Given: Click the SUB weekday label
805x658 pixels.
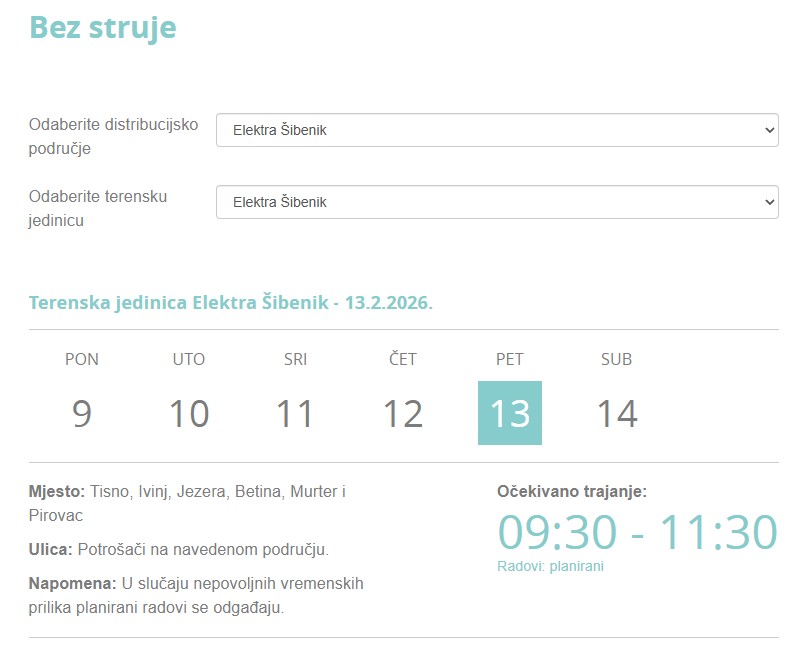Looking at the screenshot, I should 617,359.
